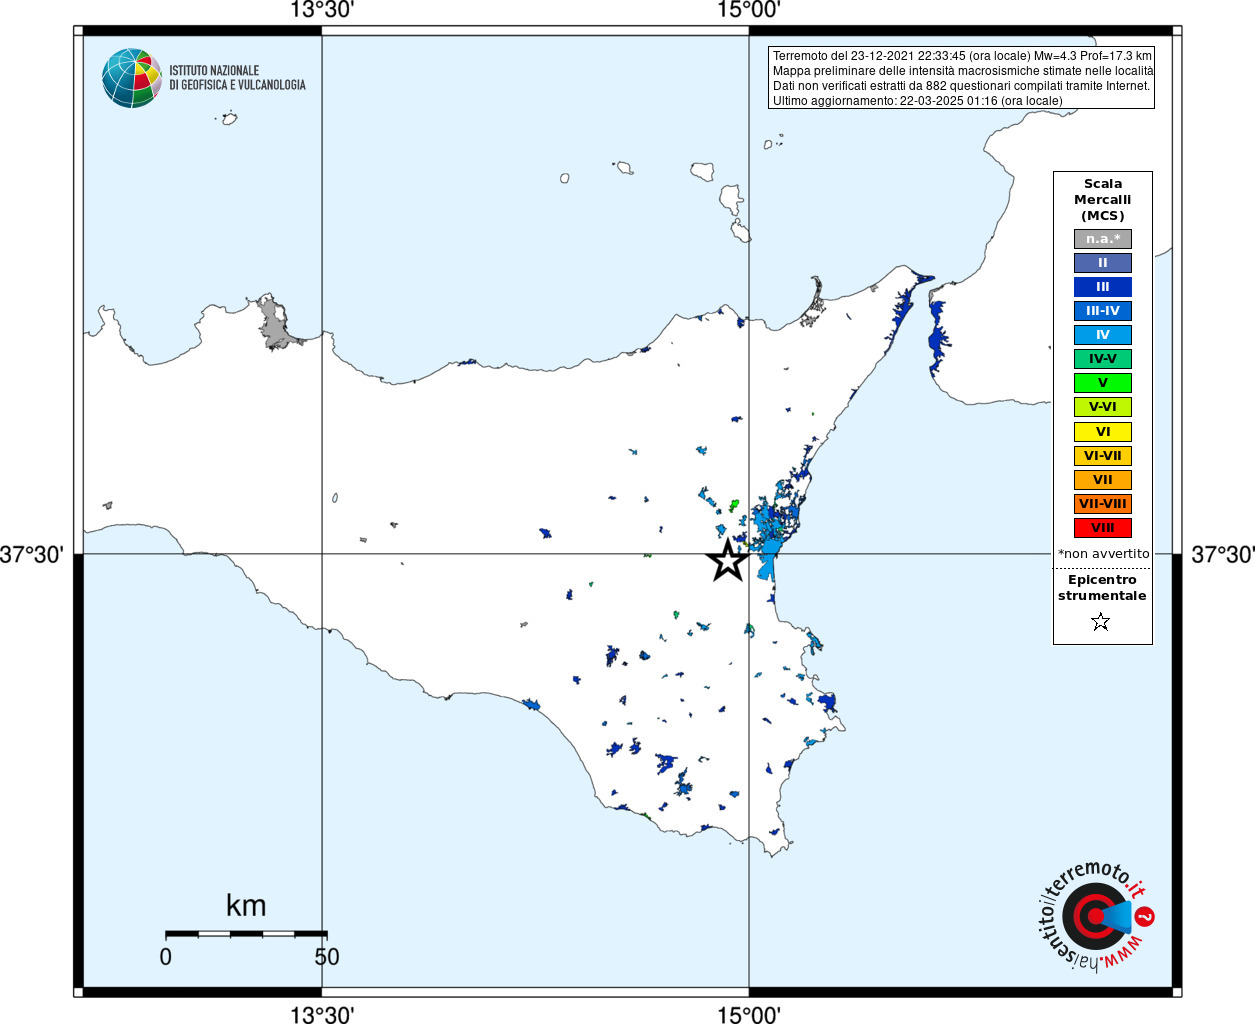Select the gray n.a.* legend swatch
Screen dimensions: 1255x1024
coord(1103,239)
